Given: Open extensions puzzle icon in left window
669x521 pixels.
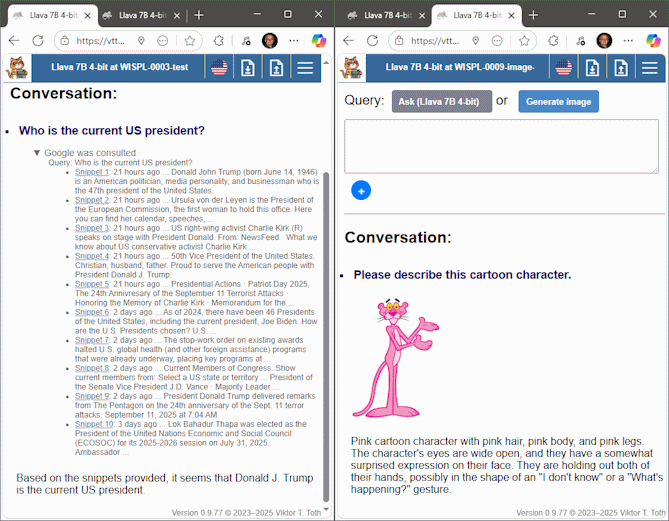Looking at the screenshot, I should coord(219,41).
